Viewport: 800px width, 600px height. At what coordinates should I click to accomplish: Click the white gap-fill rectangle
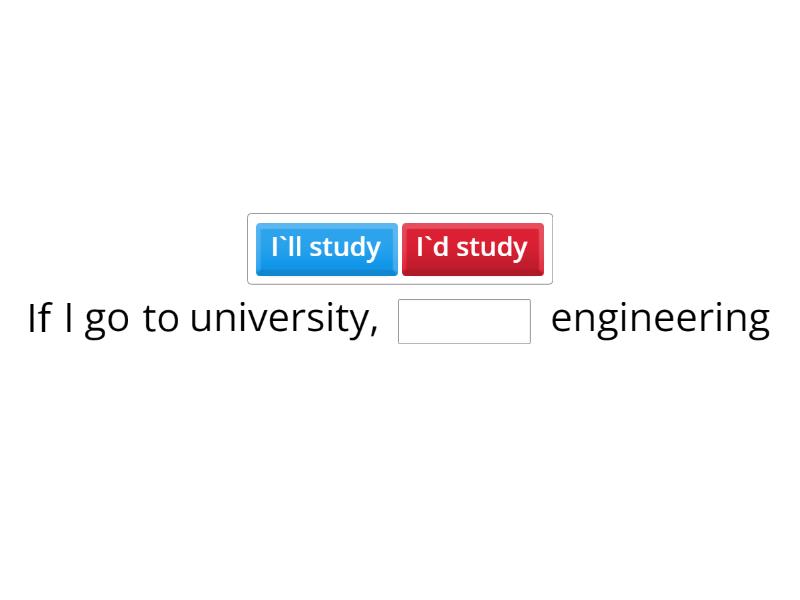[464, 321]
